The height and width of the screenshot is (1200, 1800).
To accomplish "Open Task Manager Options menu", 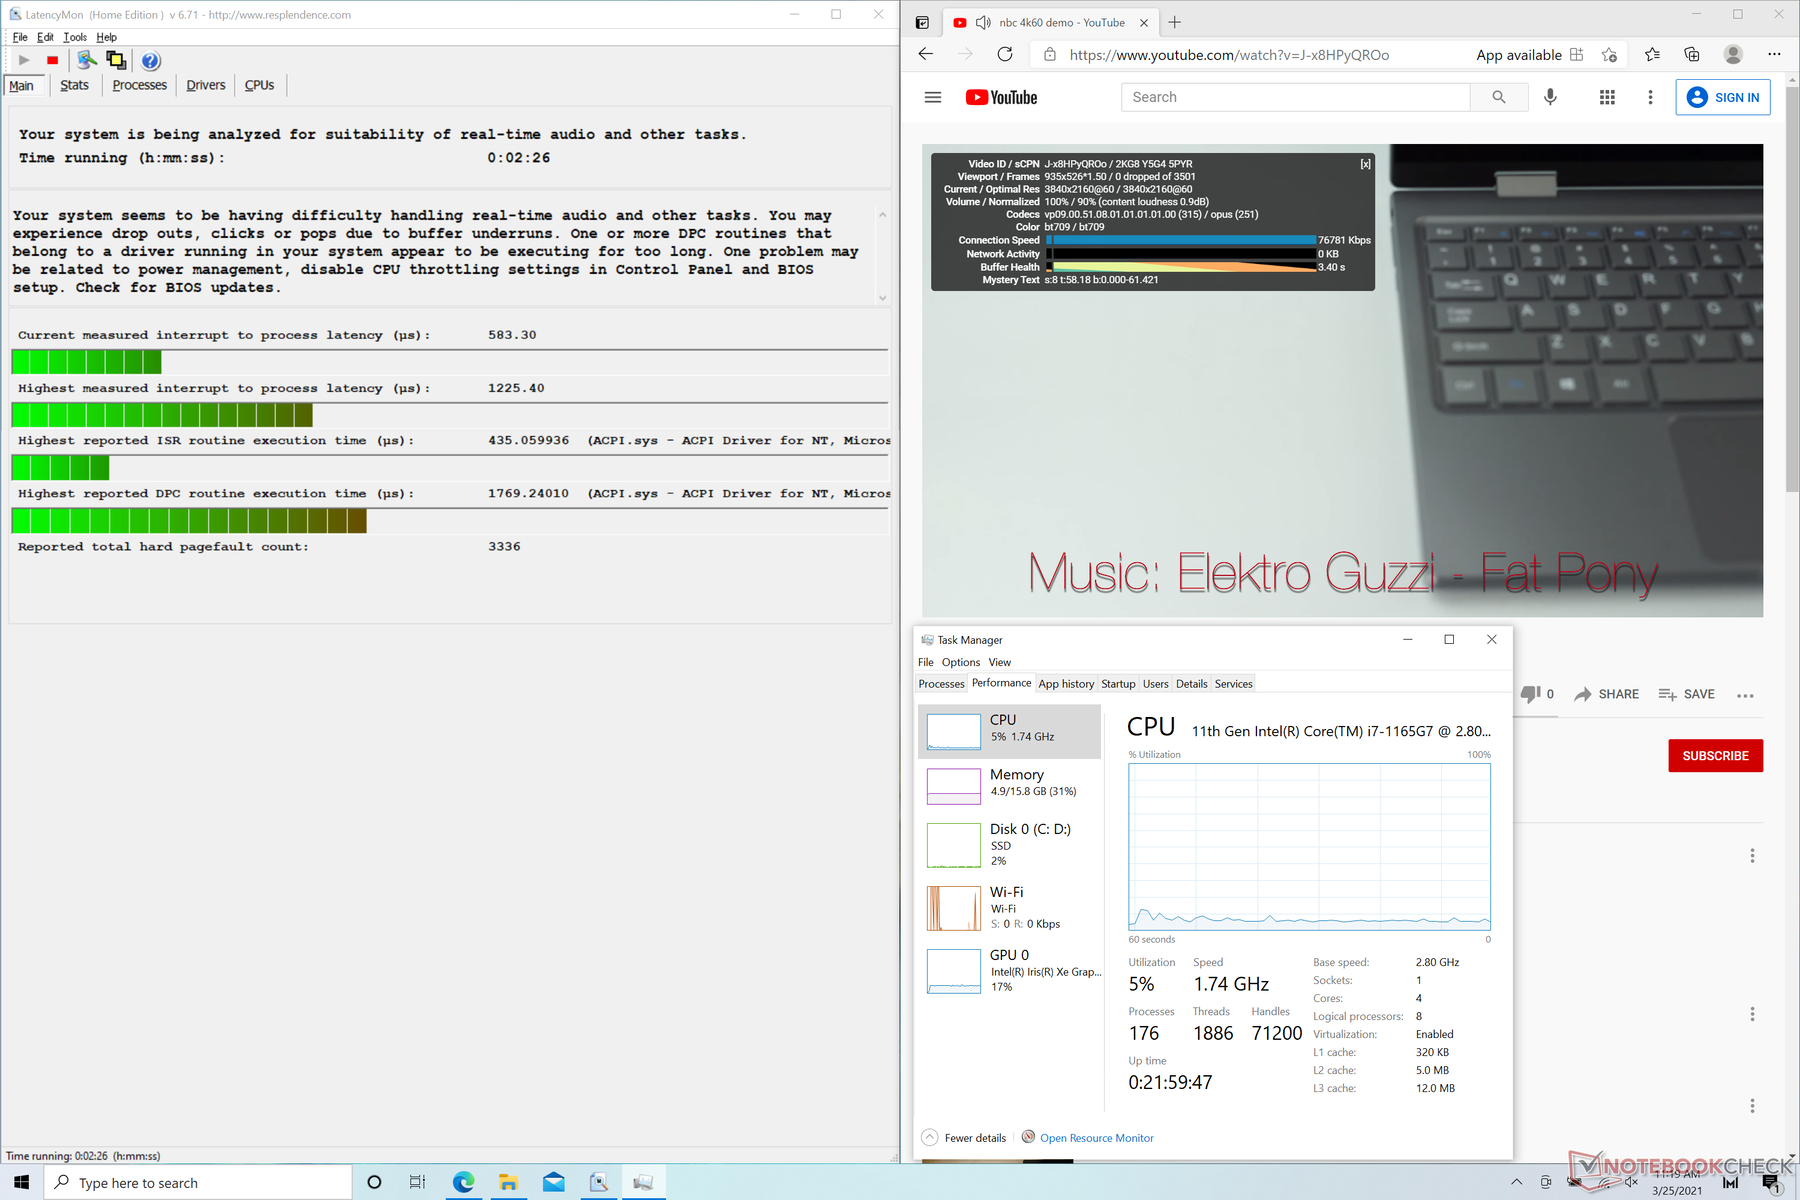I will pyautogui.click(x=961, y=662).
